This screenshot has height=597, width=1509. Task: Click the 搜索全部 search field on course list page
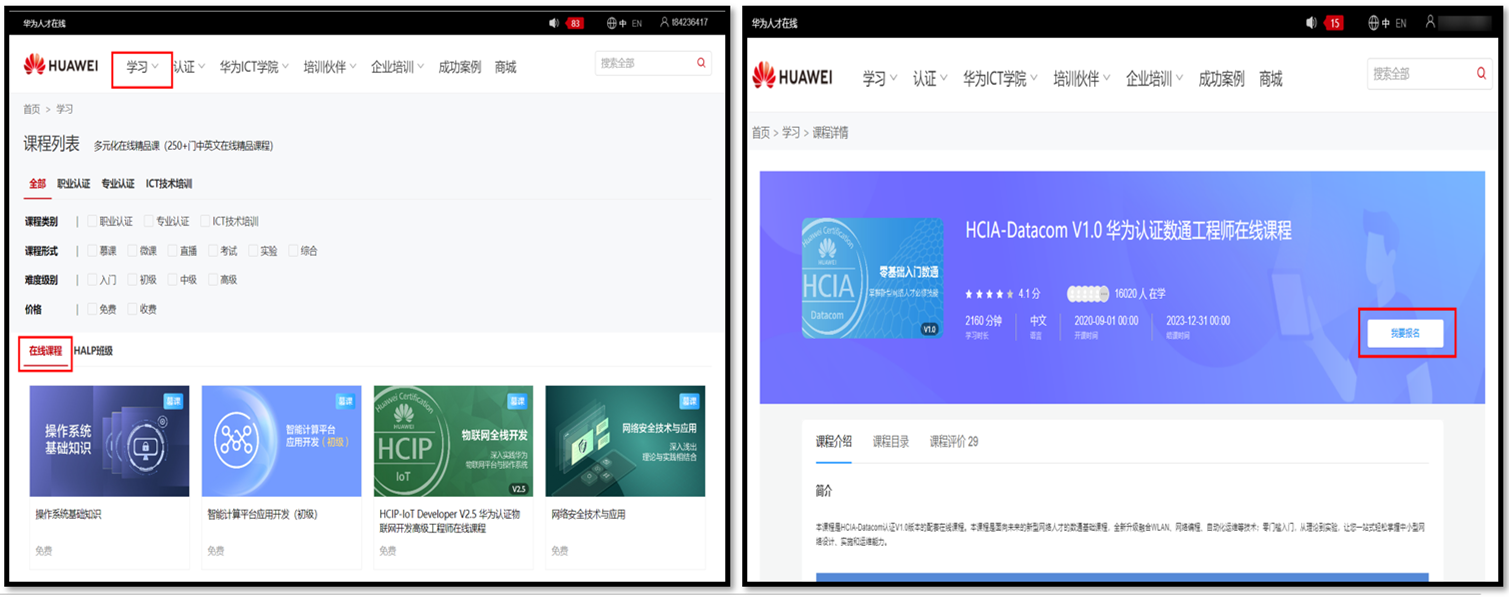coord(643,63)
